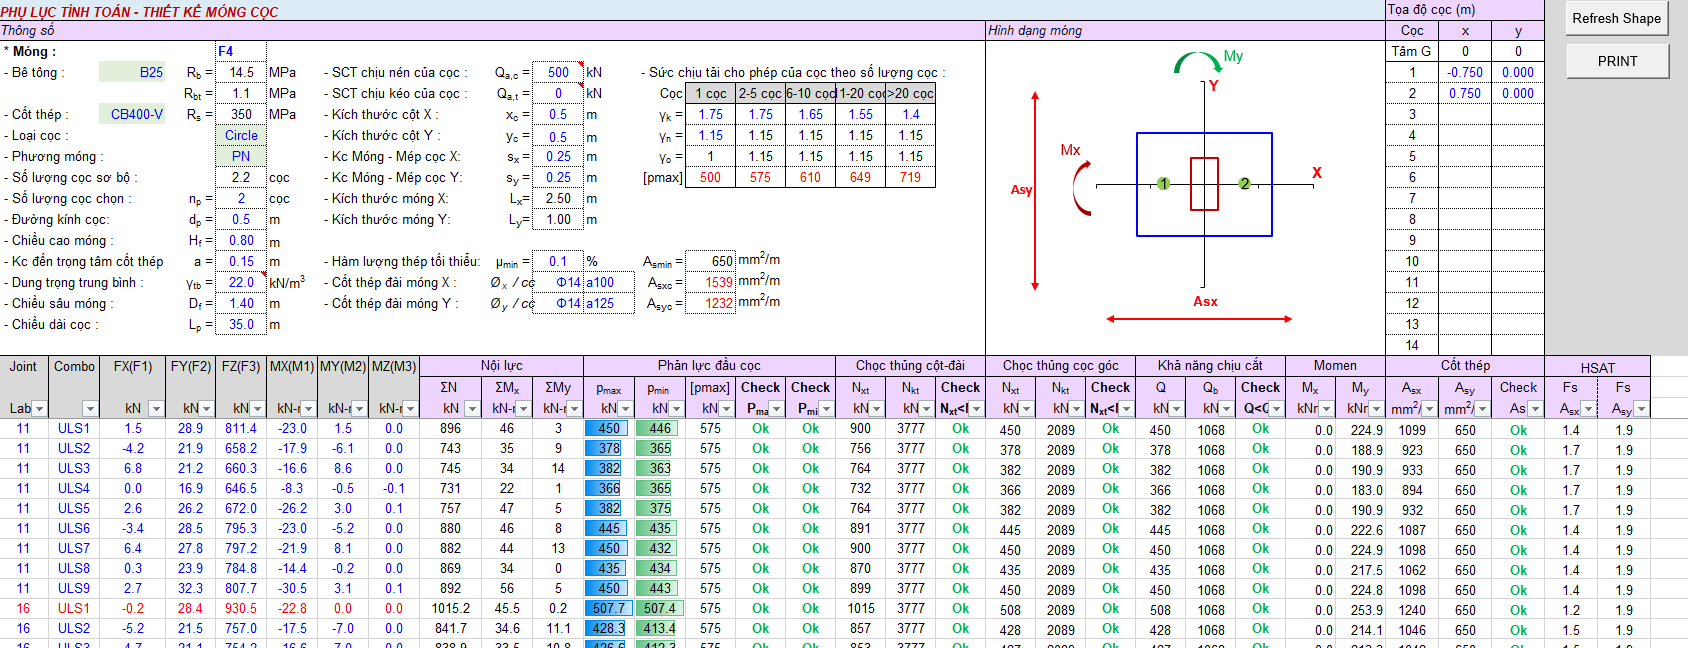Select the μmin minimum steel ratio cell

tap(558, 261)
